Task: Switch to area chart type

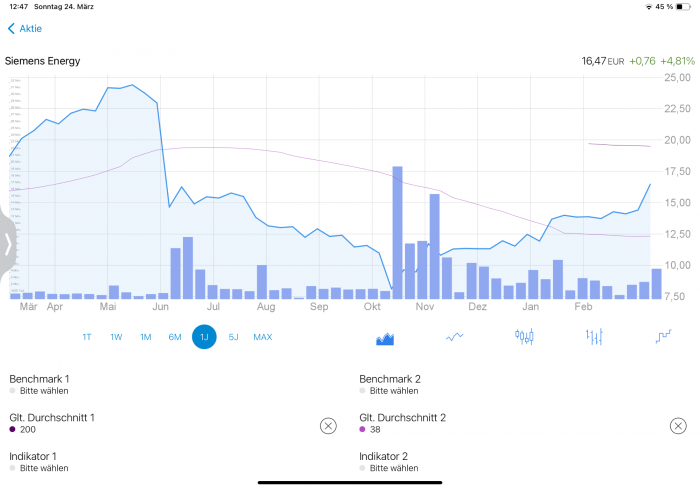Action: [385, 338]
